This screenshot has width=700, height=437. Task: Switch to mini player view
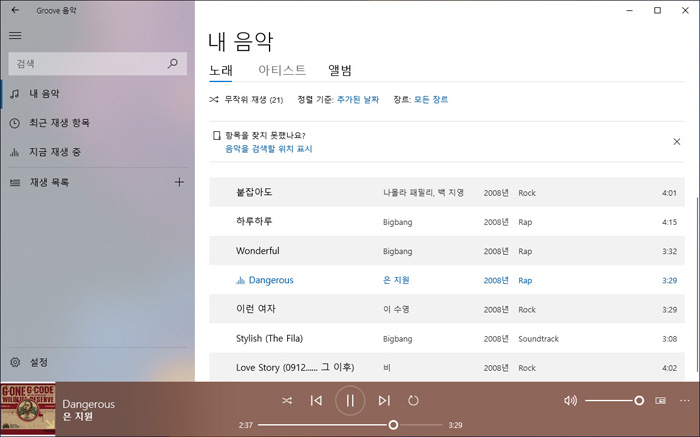click(660, 401)
